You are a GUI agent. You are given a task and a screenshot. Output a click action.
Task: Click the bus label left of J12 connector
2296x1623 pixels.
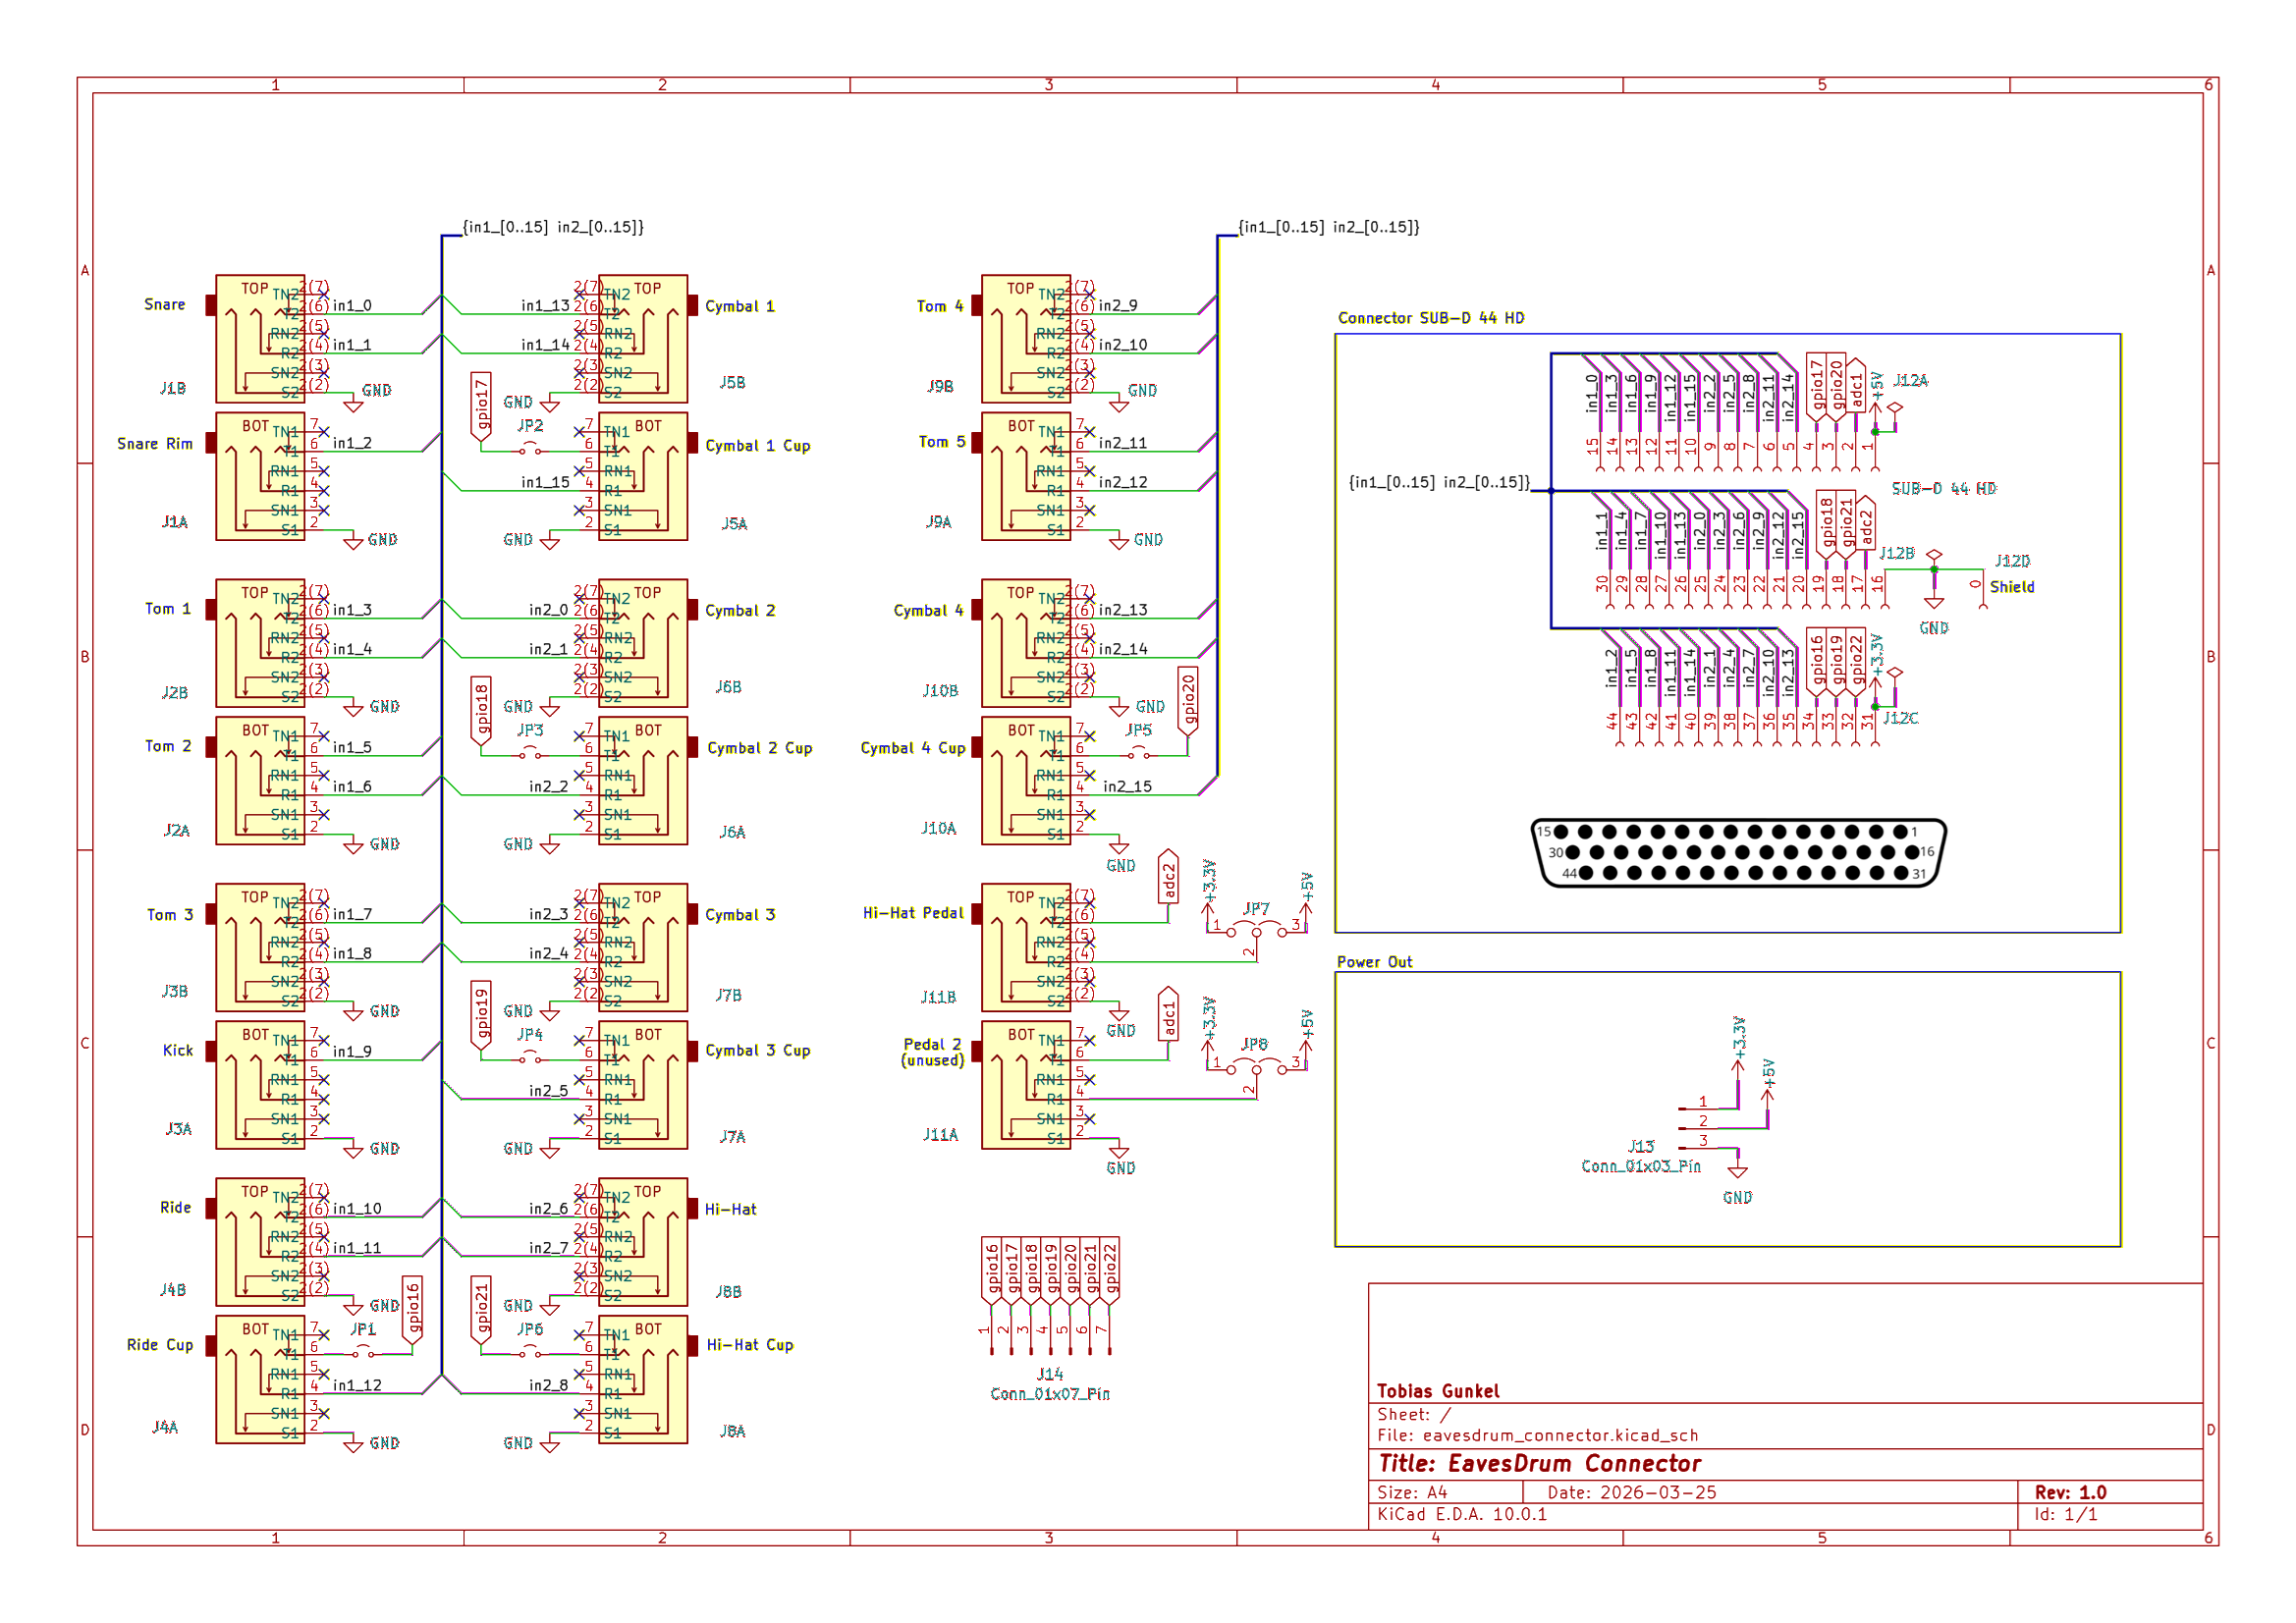click(x=1439, y=483)
